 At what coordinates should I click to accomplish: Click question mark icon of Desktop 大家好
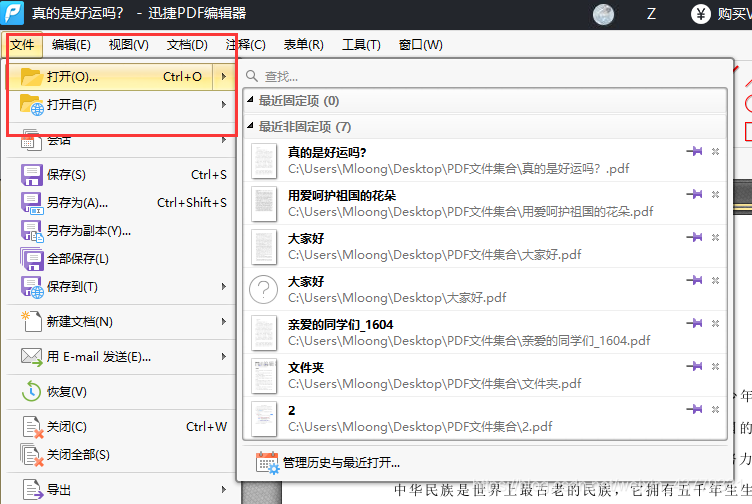264,290
